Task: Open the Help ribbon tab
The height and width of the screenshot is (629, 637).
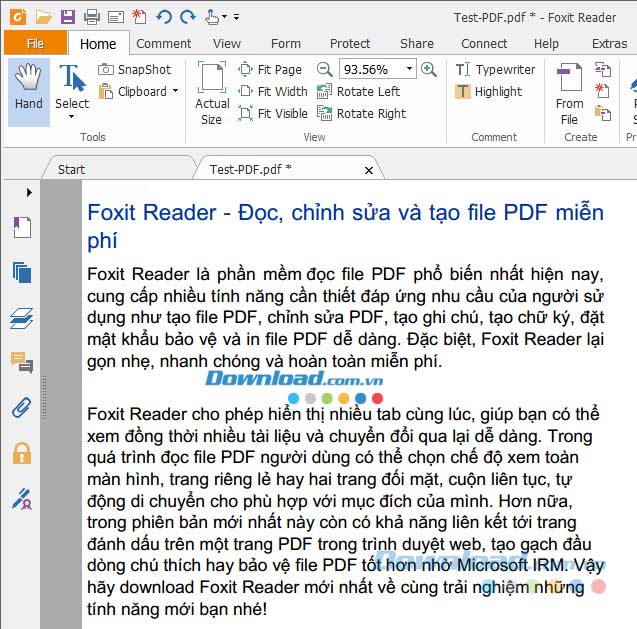Action: tap(546, 43)
